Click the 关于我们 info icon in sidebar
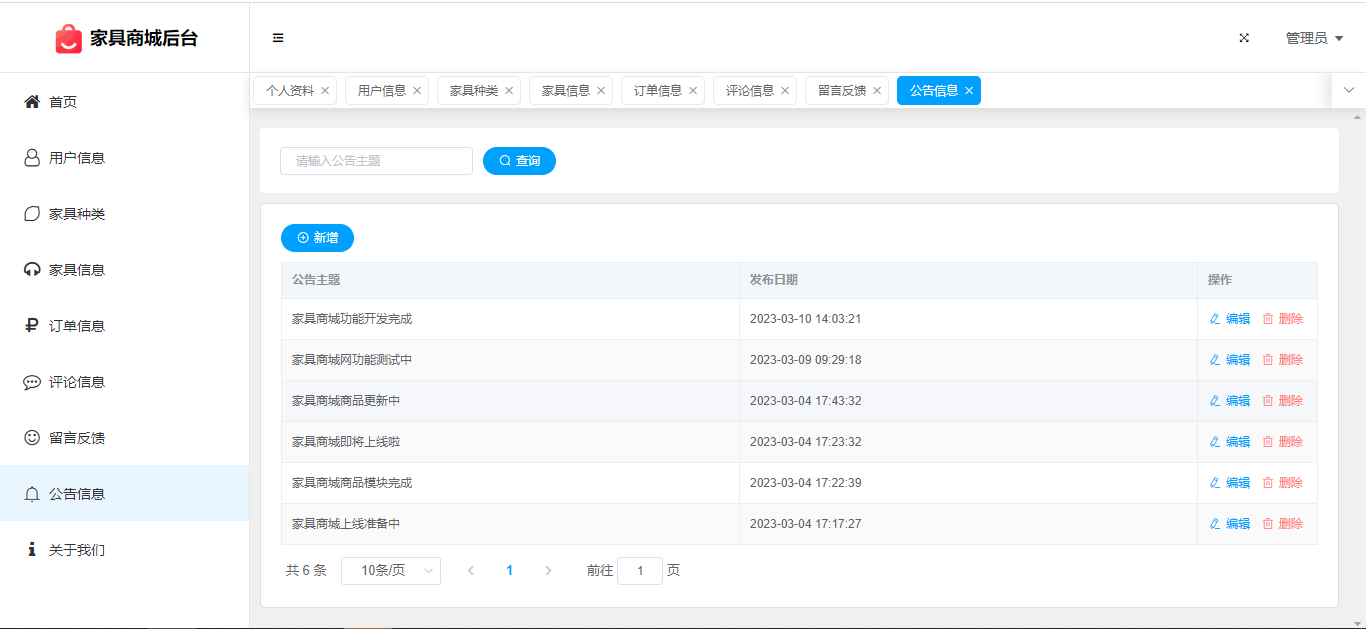 coord(32,550)
